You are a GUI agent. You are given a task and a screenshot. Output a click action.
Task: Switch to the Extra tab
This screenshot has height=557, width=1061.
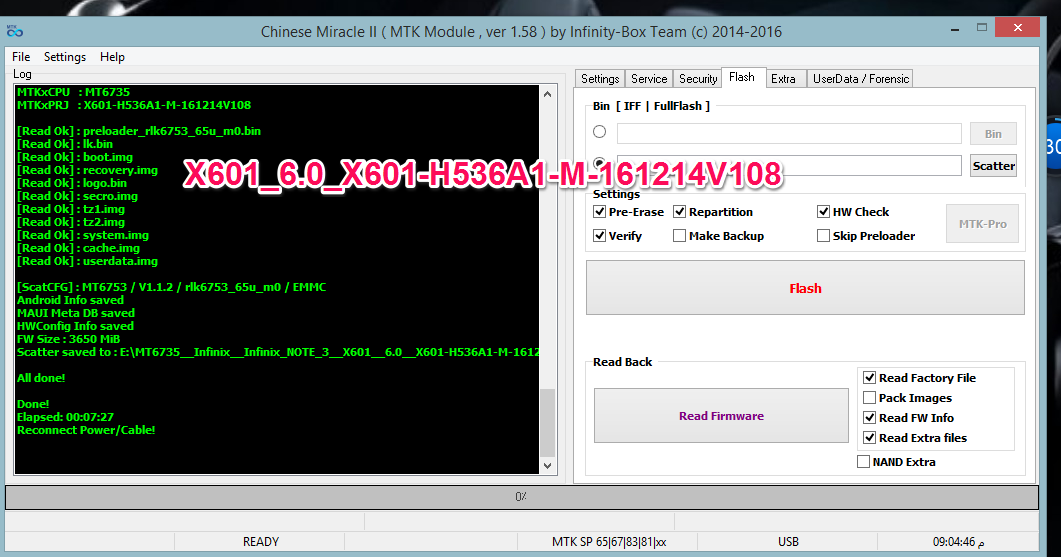[784, 79]
